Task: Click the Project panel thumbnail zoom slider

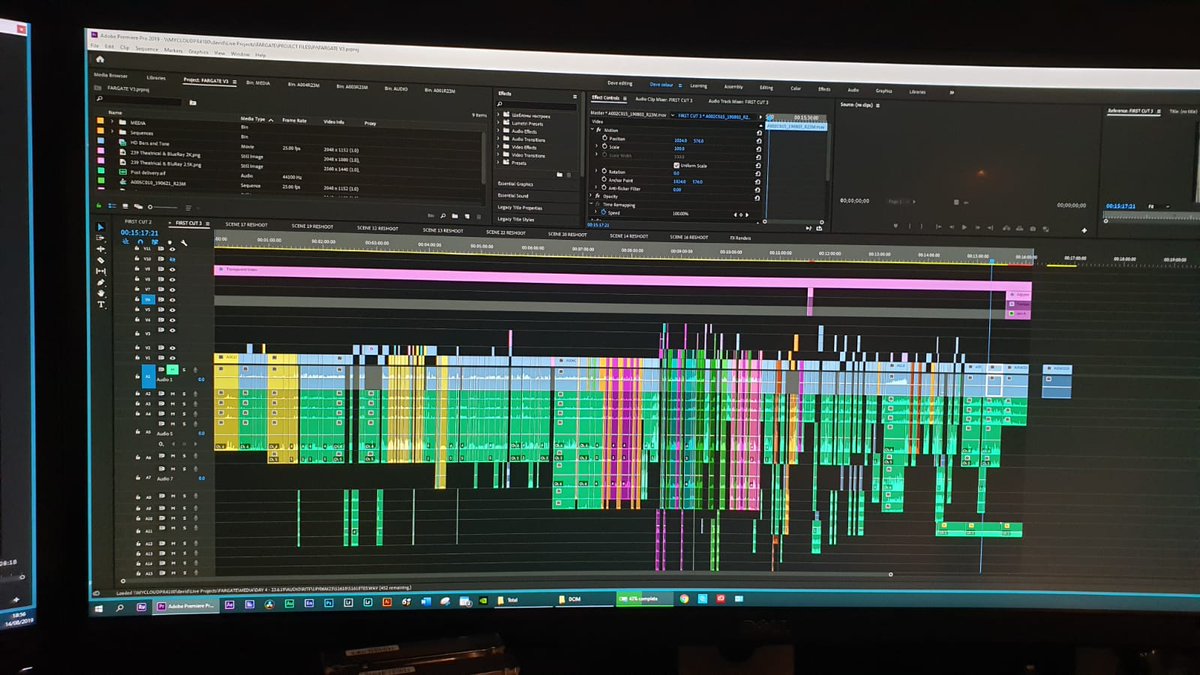Action: point(162,207)
